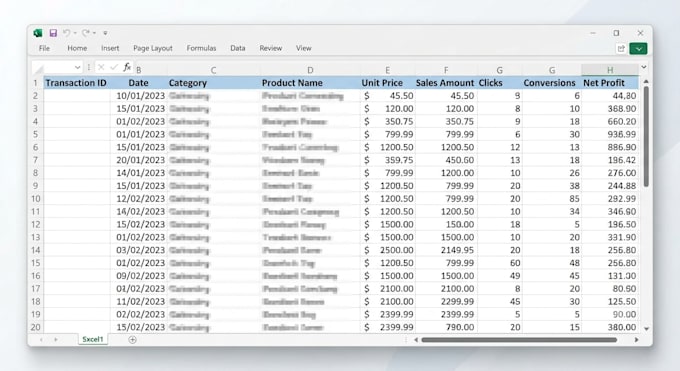680x371 pixels.
Task: Select column H header
Action: click(x=610, y=70)
